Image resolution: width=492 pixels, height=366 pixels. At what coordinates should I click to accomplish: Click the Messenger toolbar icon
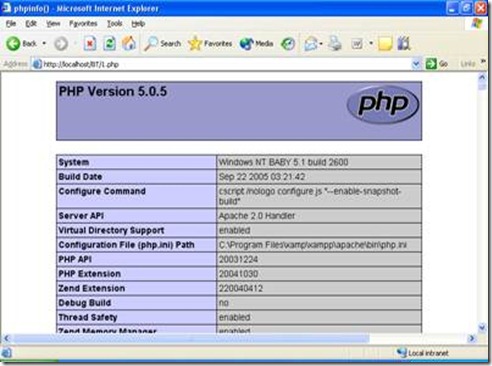[404, 43]
